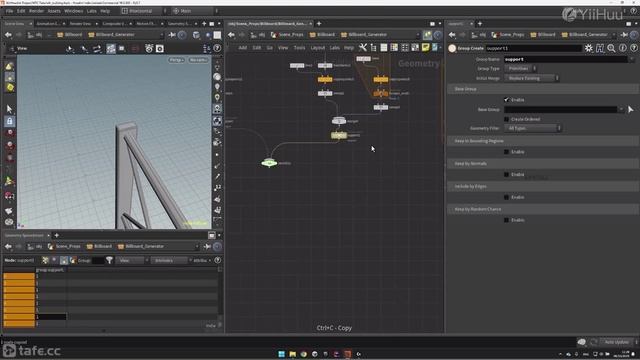Open Group Type dropdown

click(x=520, y=69)
